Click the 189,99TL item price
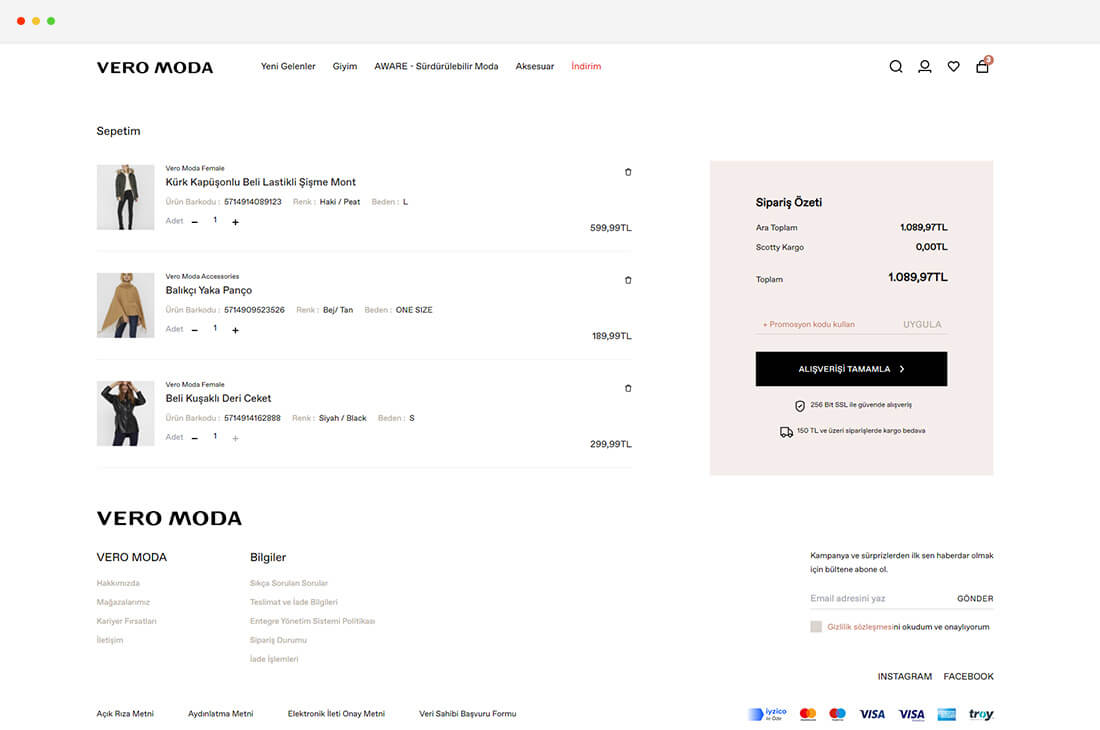The image size is (1100, 730). 611,336
